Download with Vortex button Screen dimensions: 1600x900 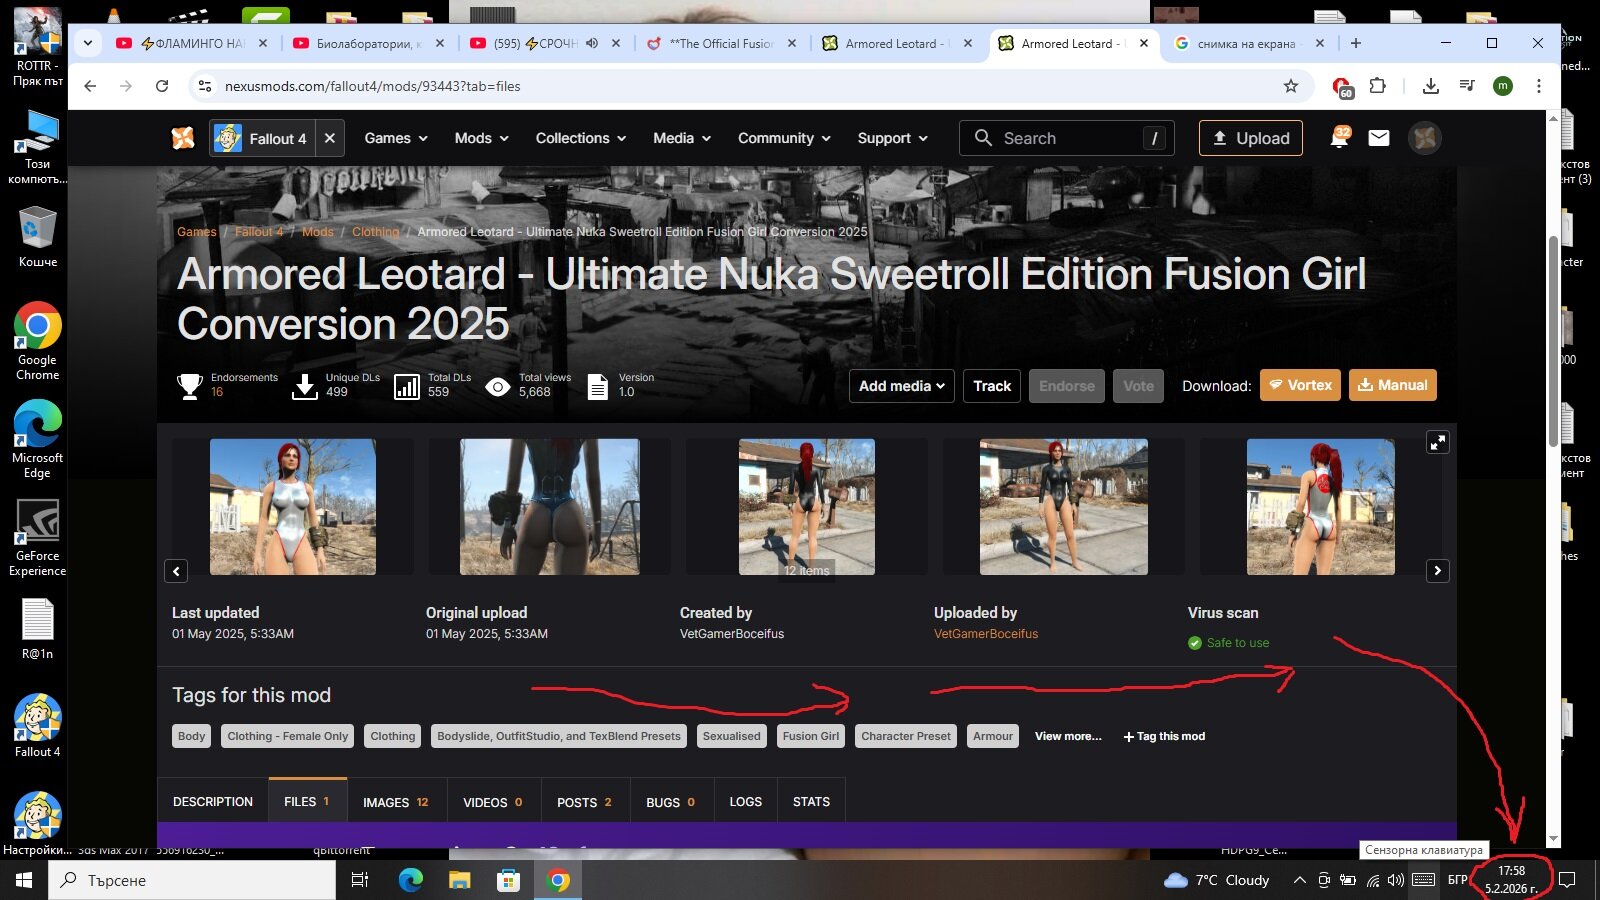pyautogui.click(x=1300, y=385)
